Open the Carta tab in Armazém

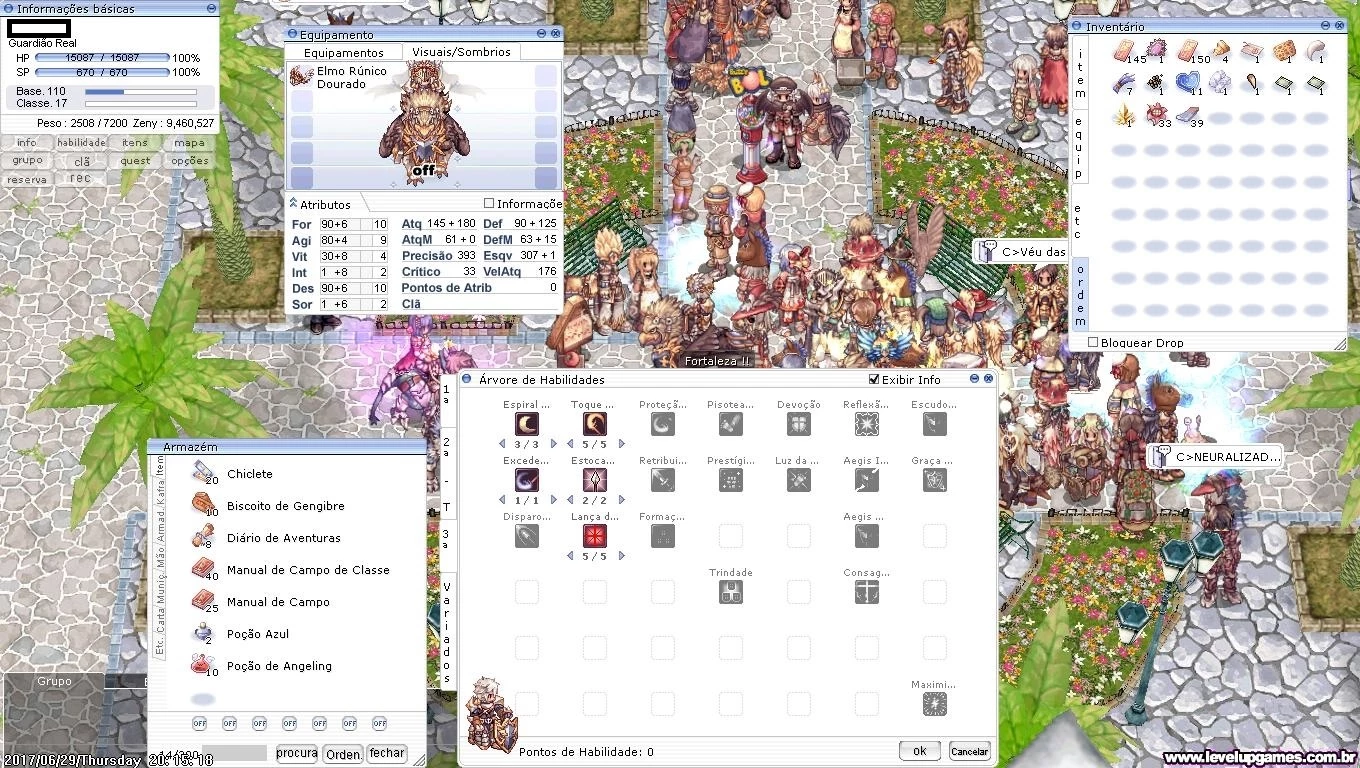point(160,619)
